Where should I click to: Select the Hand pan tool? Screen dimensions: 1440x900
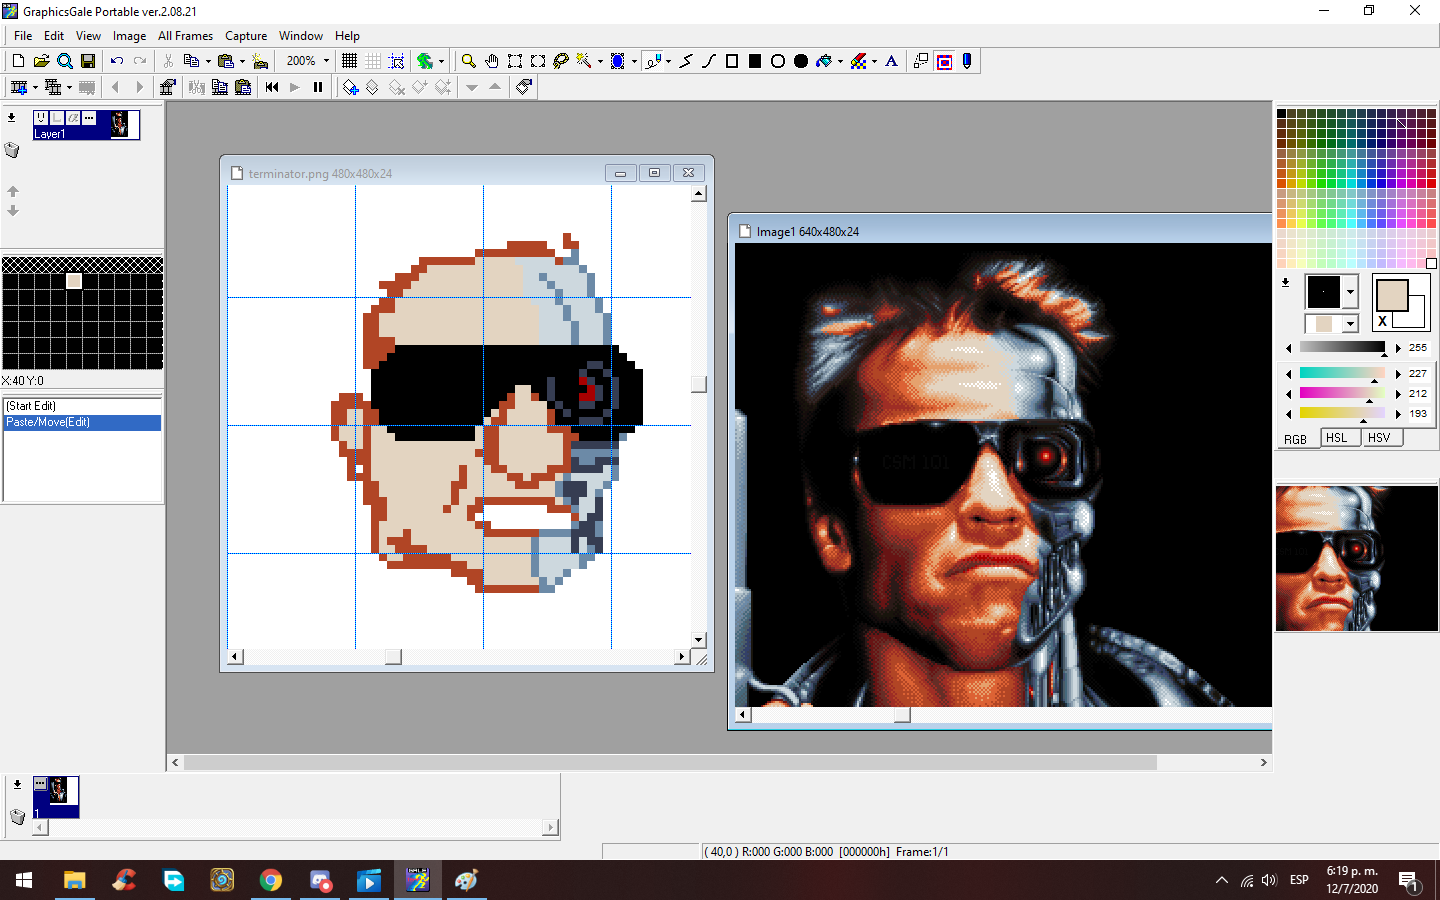pyautogui.click(x=491, y=61)
